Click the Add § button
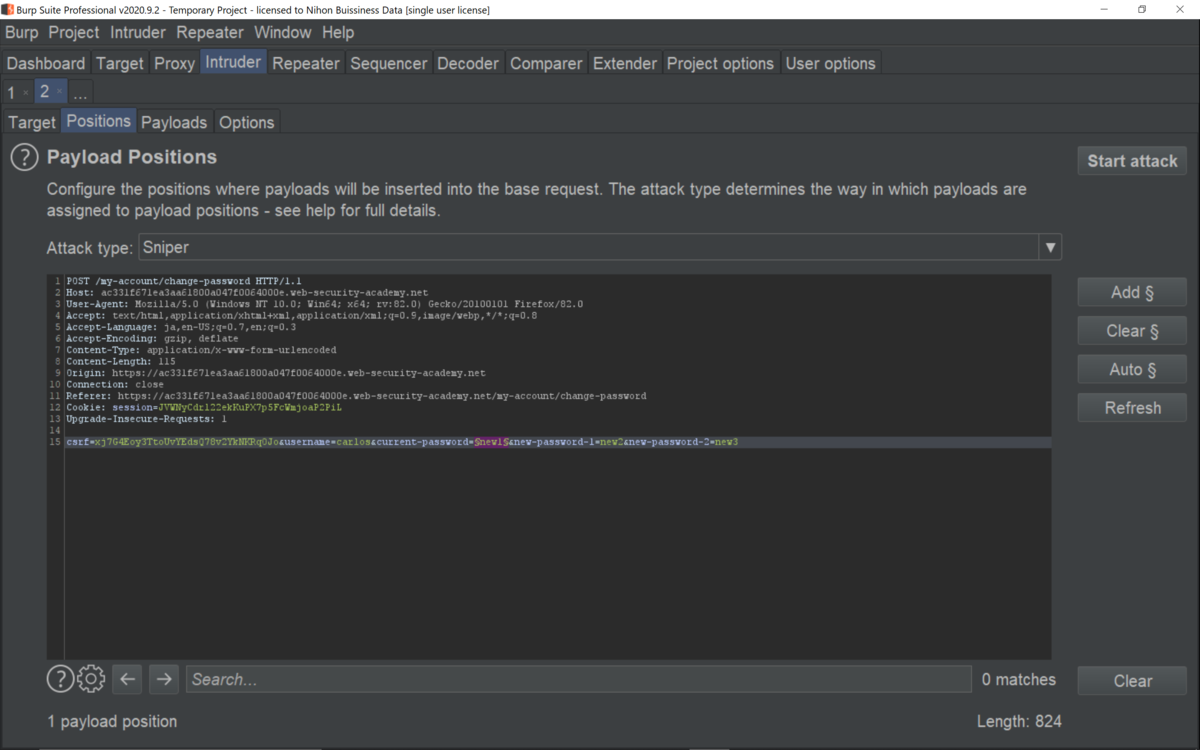The image size is (1200, 750). point(1133,293)
